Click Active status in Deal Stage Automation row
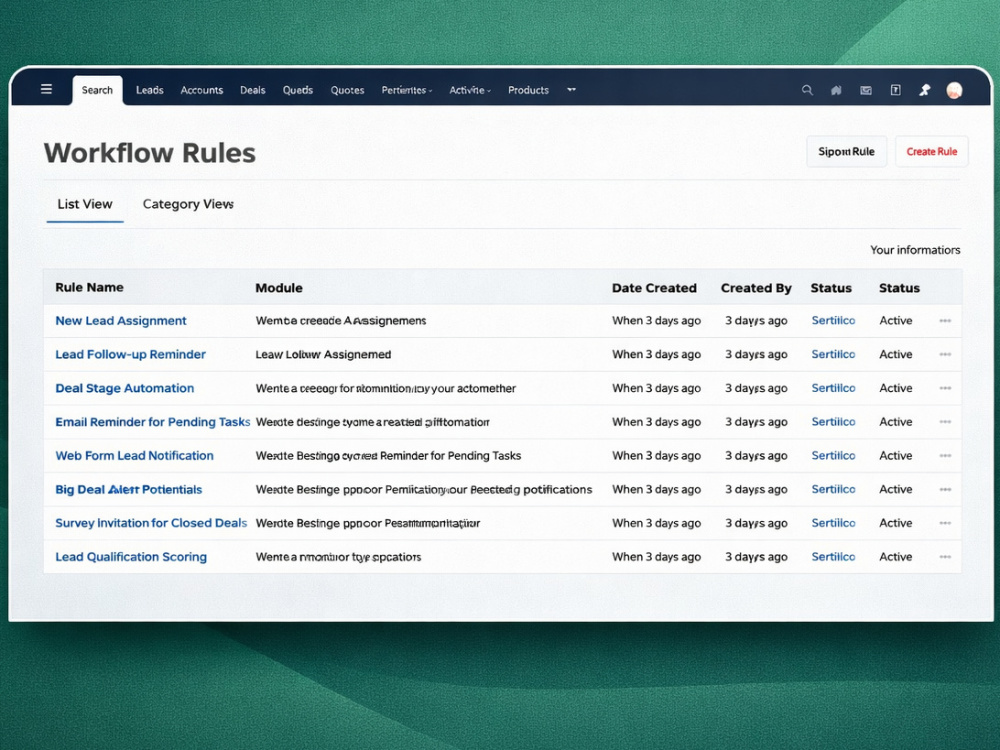The height and width of the screenshot is (750, 1000). pos(895,388)
